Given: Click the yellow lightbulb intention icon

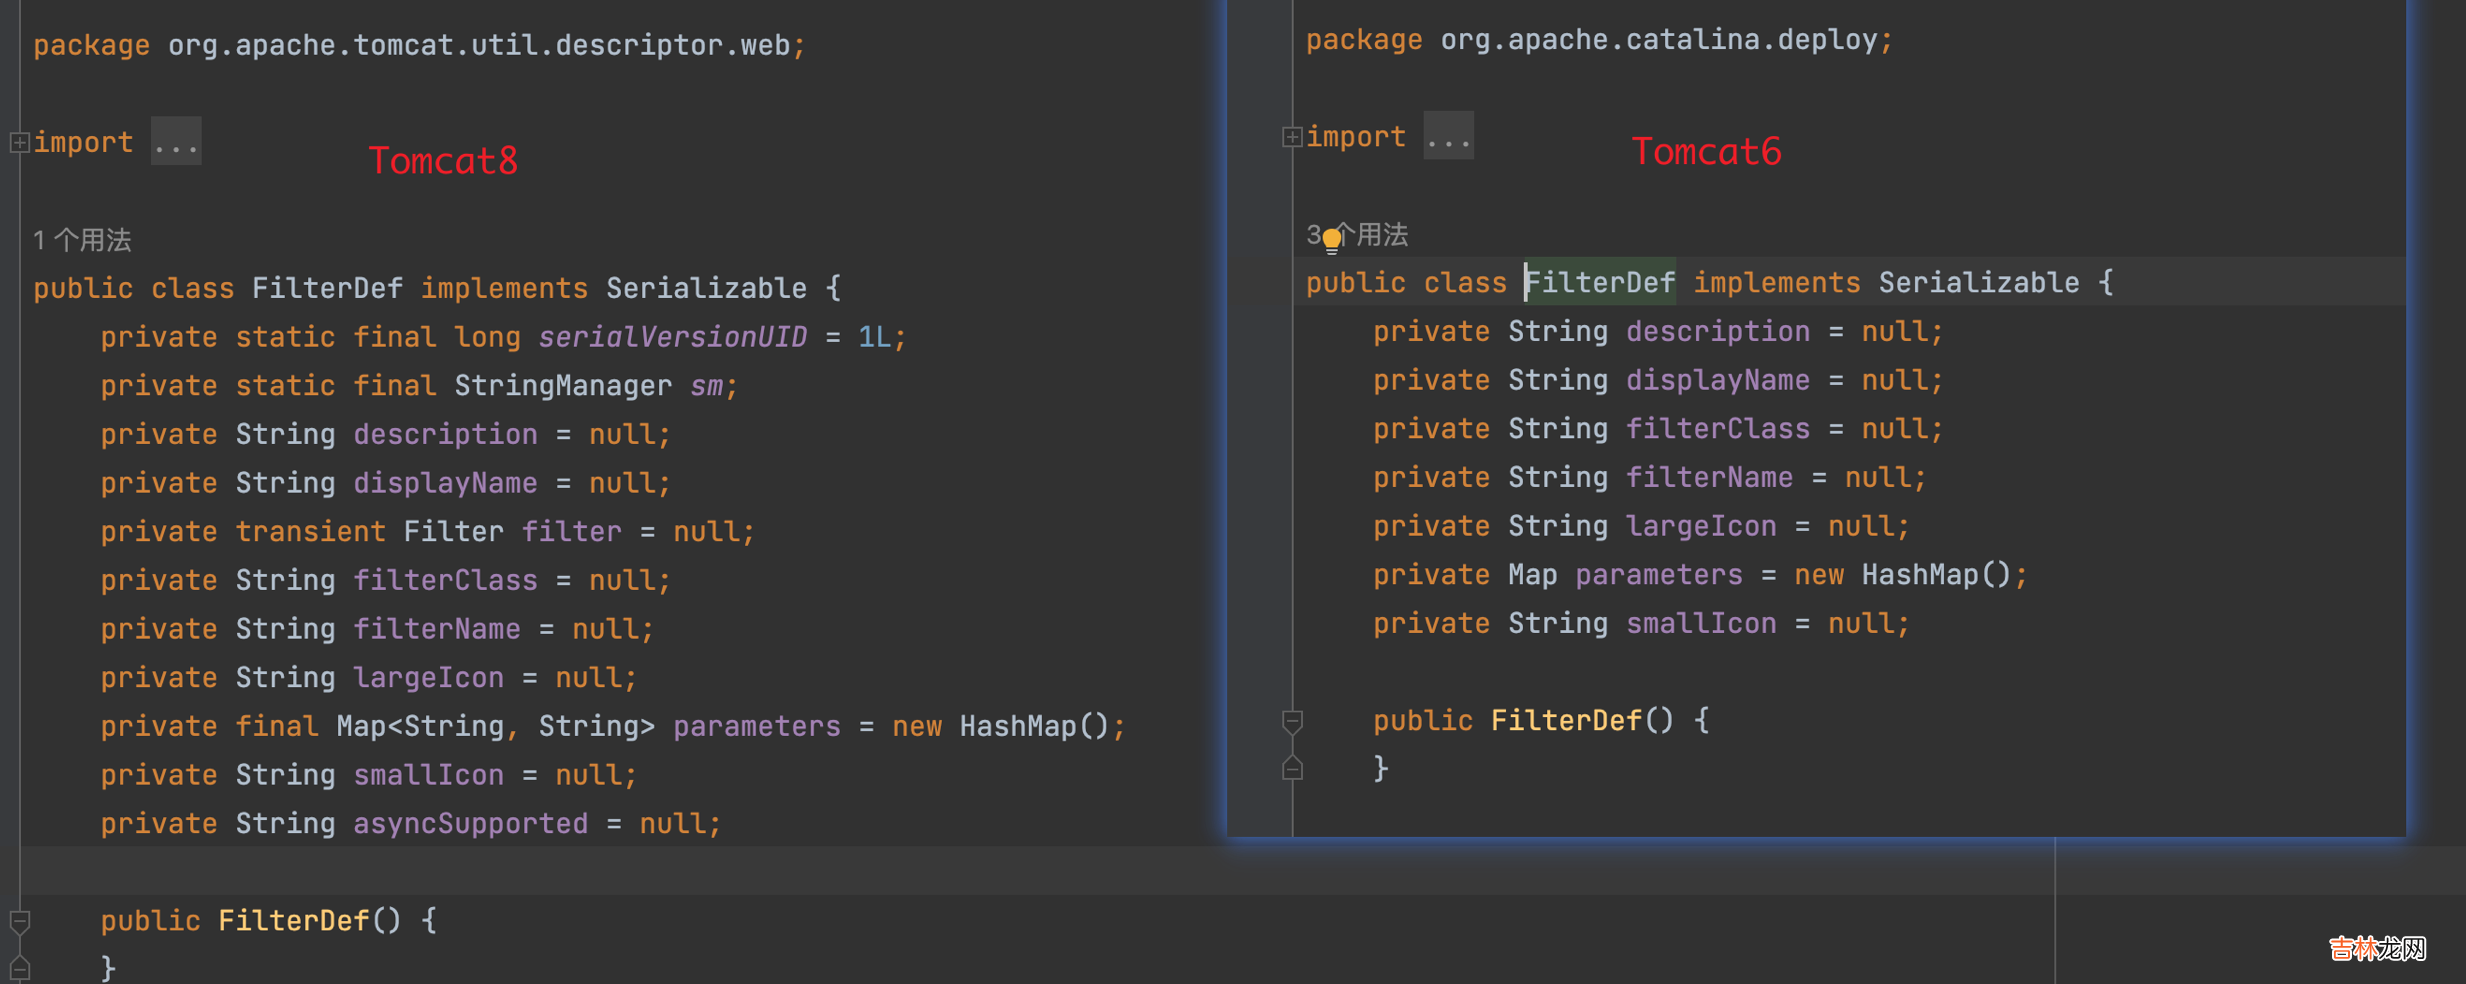Looking at the screenshot, I should [x=1332, y=240].
